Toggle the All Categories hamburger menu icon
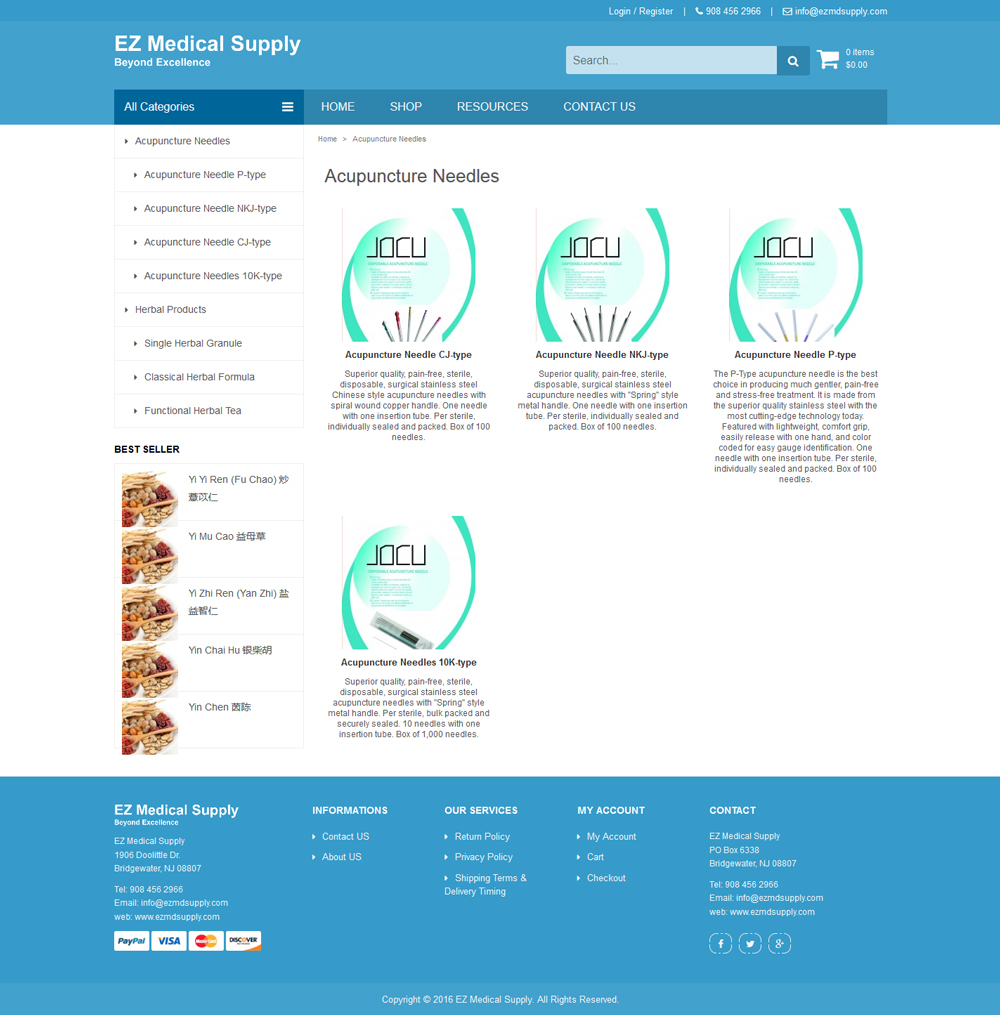 click(x=287, y=107)
